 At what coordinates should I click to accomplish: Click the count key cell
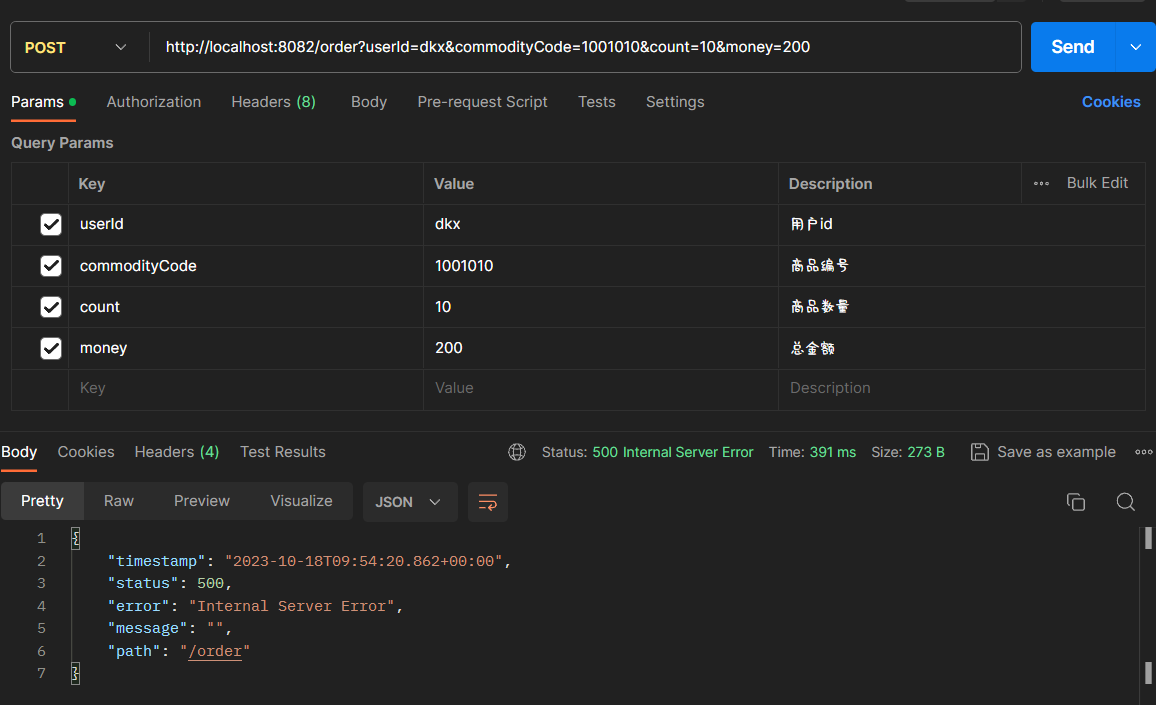246,307
